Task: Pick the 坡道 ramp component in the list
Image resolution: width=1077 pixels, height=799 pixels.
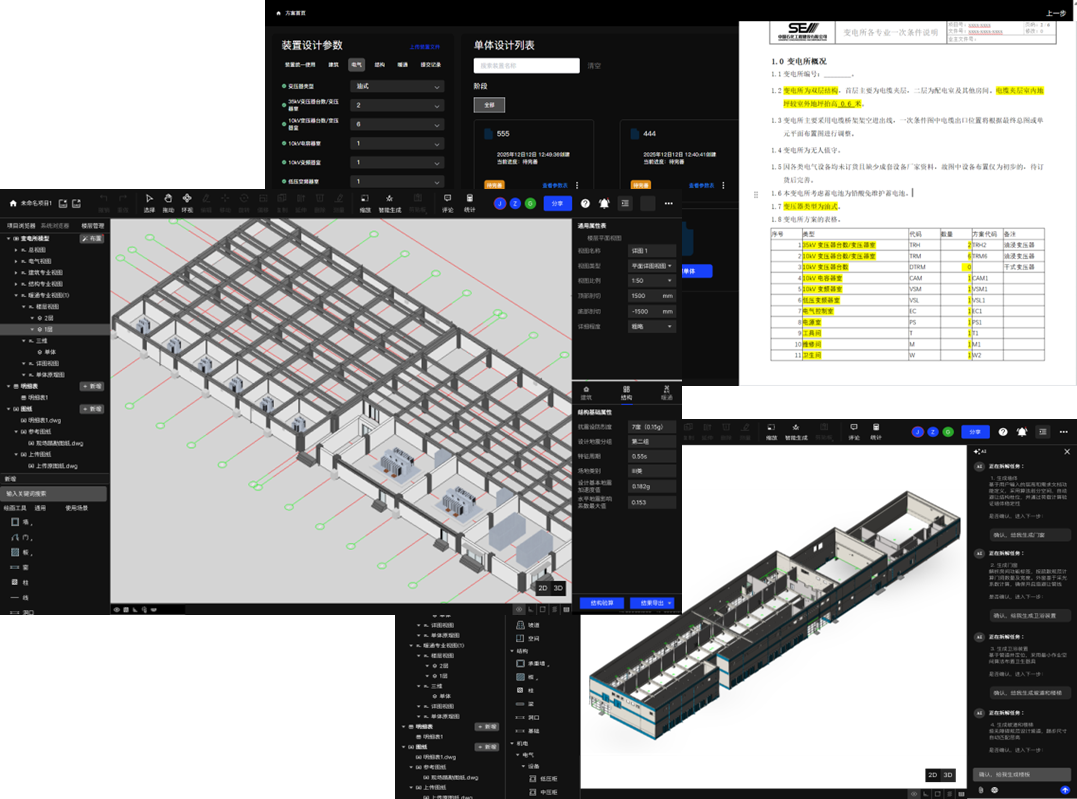Action: pyautogui.click(x=528, y=625)
